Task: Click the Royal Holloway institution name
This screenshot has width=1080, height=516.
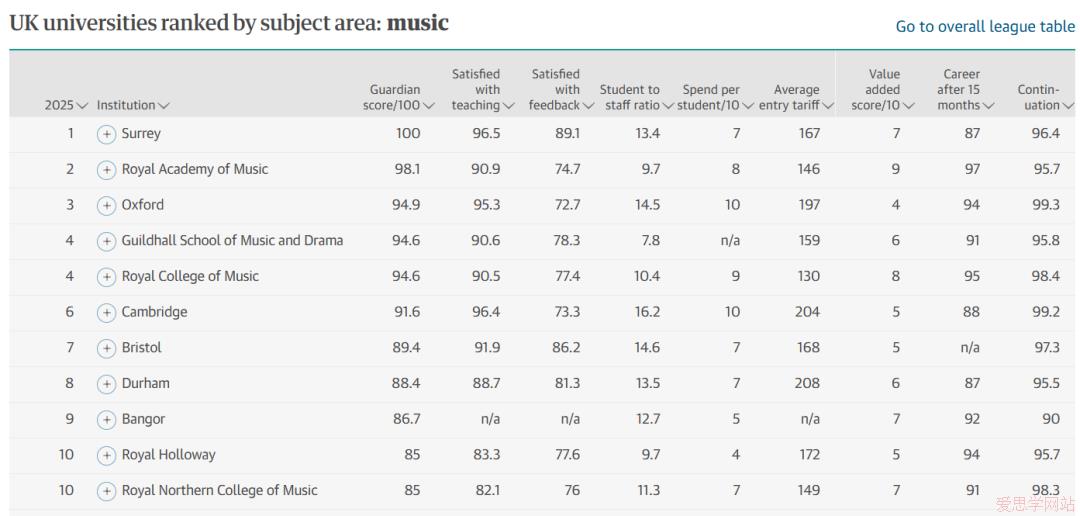Action: [169, 455]
